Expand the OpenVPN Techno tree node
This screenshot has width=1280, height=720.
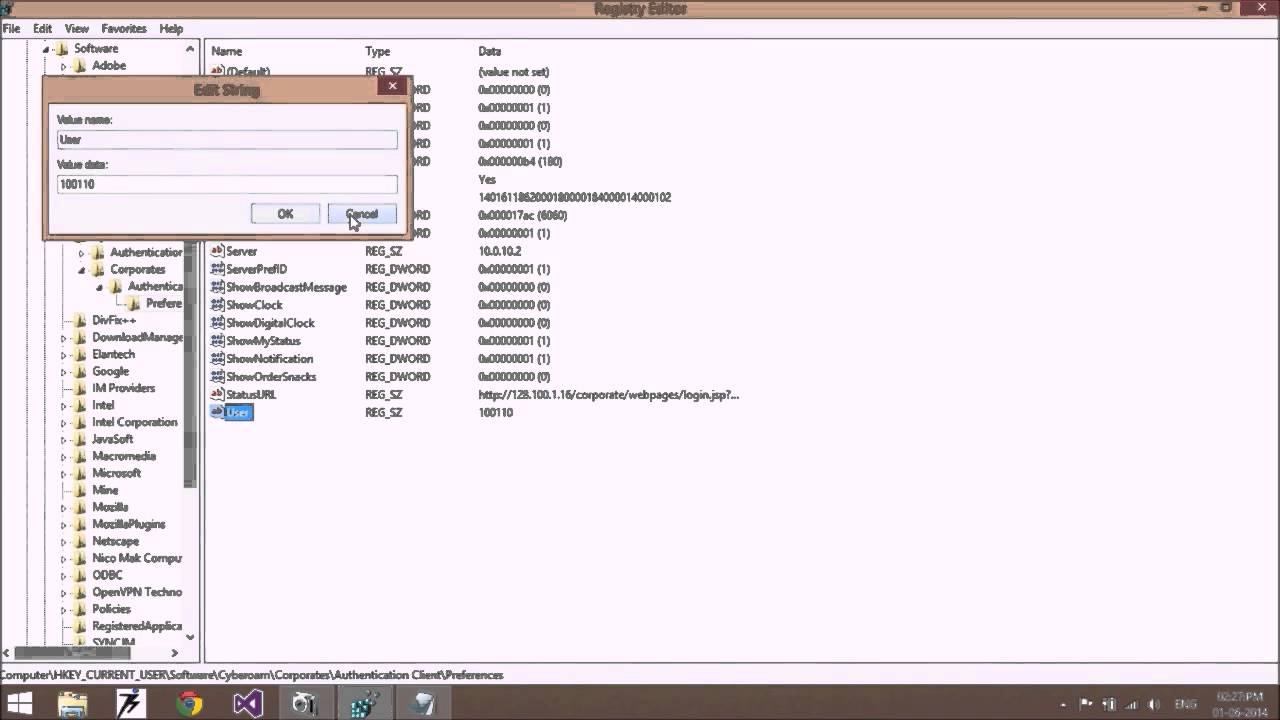63,593
